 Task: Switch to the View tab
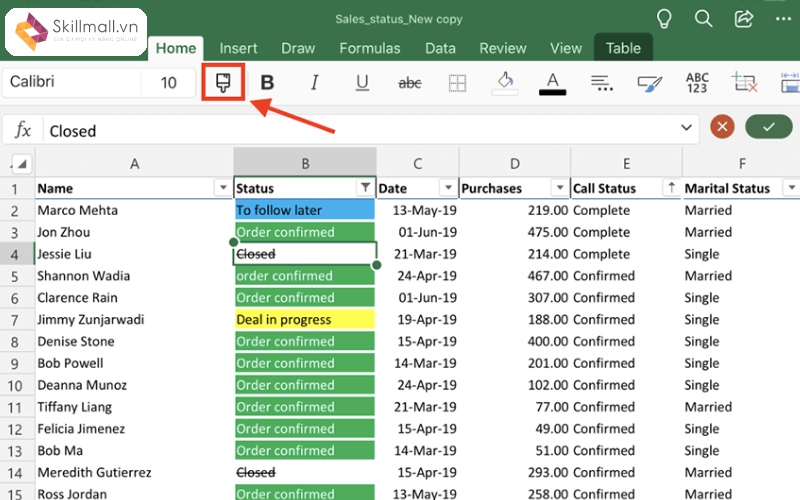point(566,48)
